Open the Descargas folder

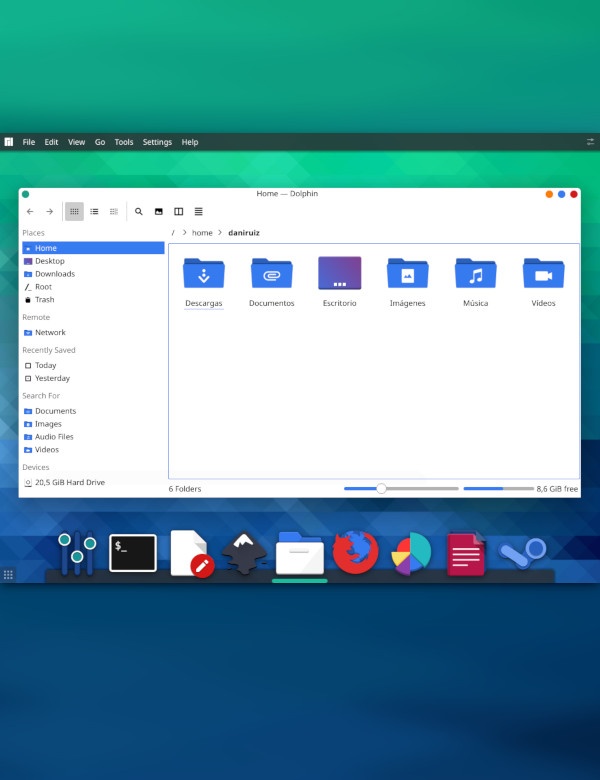click(x=203, y=282)
